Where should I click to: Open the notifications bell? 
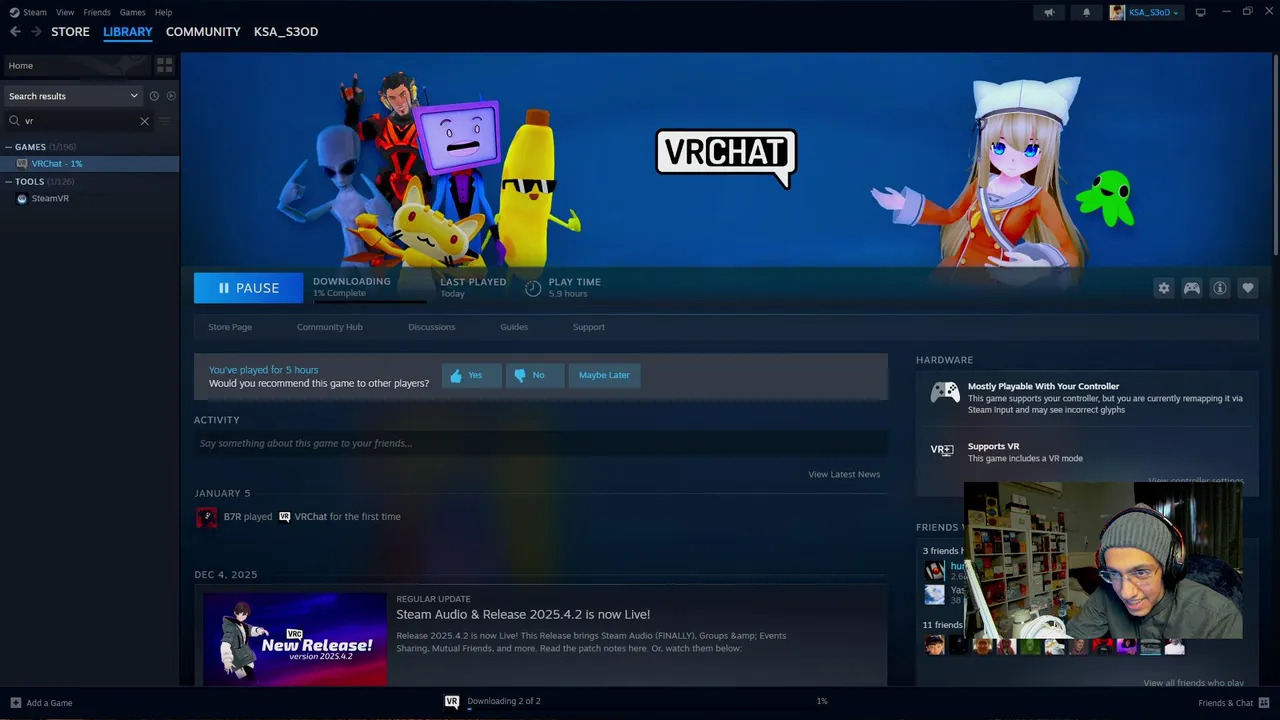[1087, 12]
